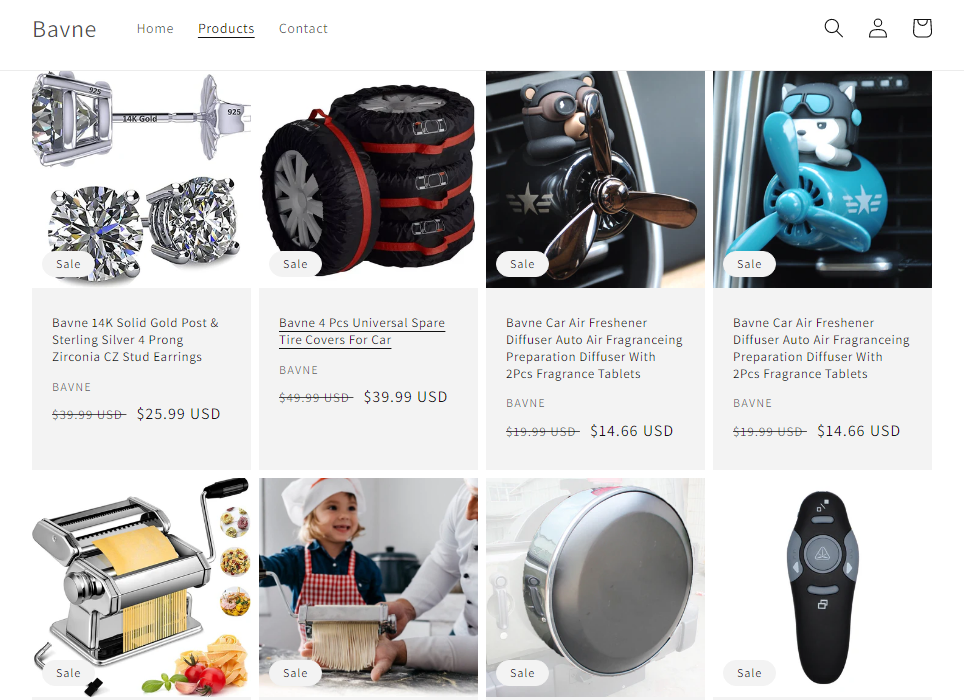This screenshot has height=700, width=964.
Task: Click the Sale badge on presenter remote
Action: pyautogui.click(x=749, y=673)
